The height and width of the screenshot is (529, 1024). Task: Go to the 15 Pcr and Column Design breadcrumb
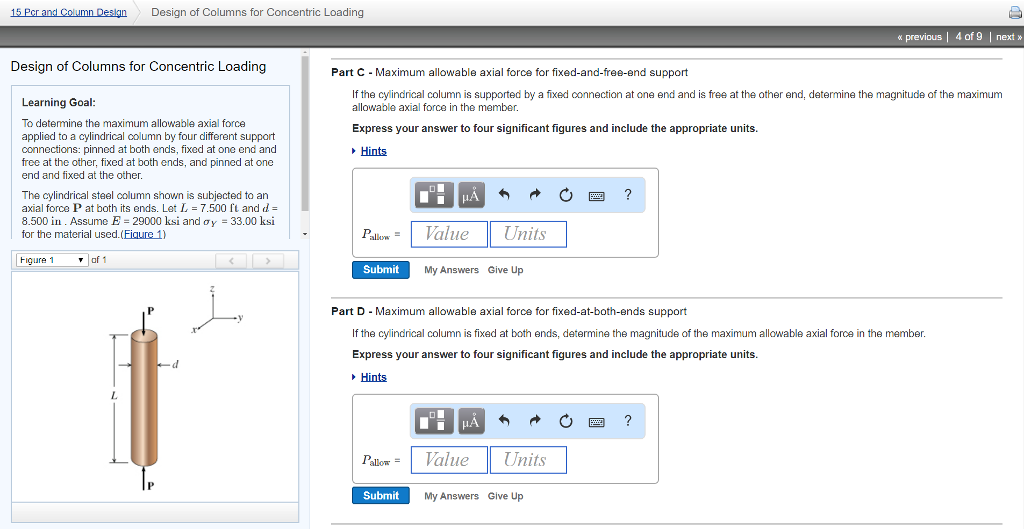point(69,12)
